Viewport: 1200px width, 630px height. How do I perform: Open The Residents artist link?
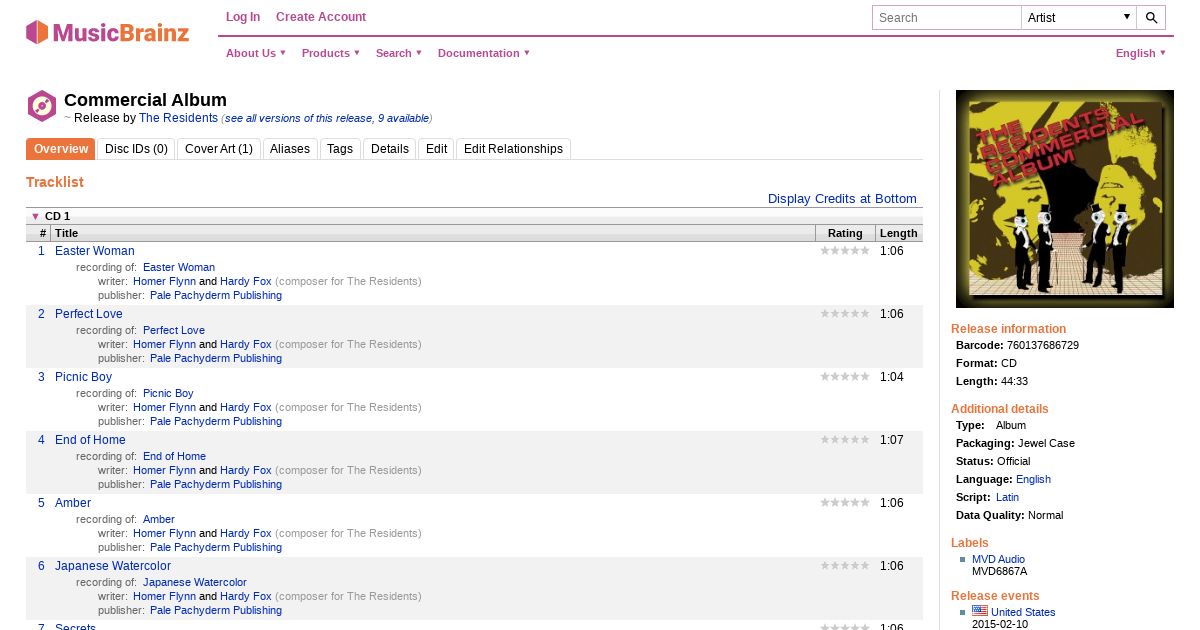click(x=178, y=118)
